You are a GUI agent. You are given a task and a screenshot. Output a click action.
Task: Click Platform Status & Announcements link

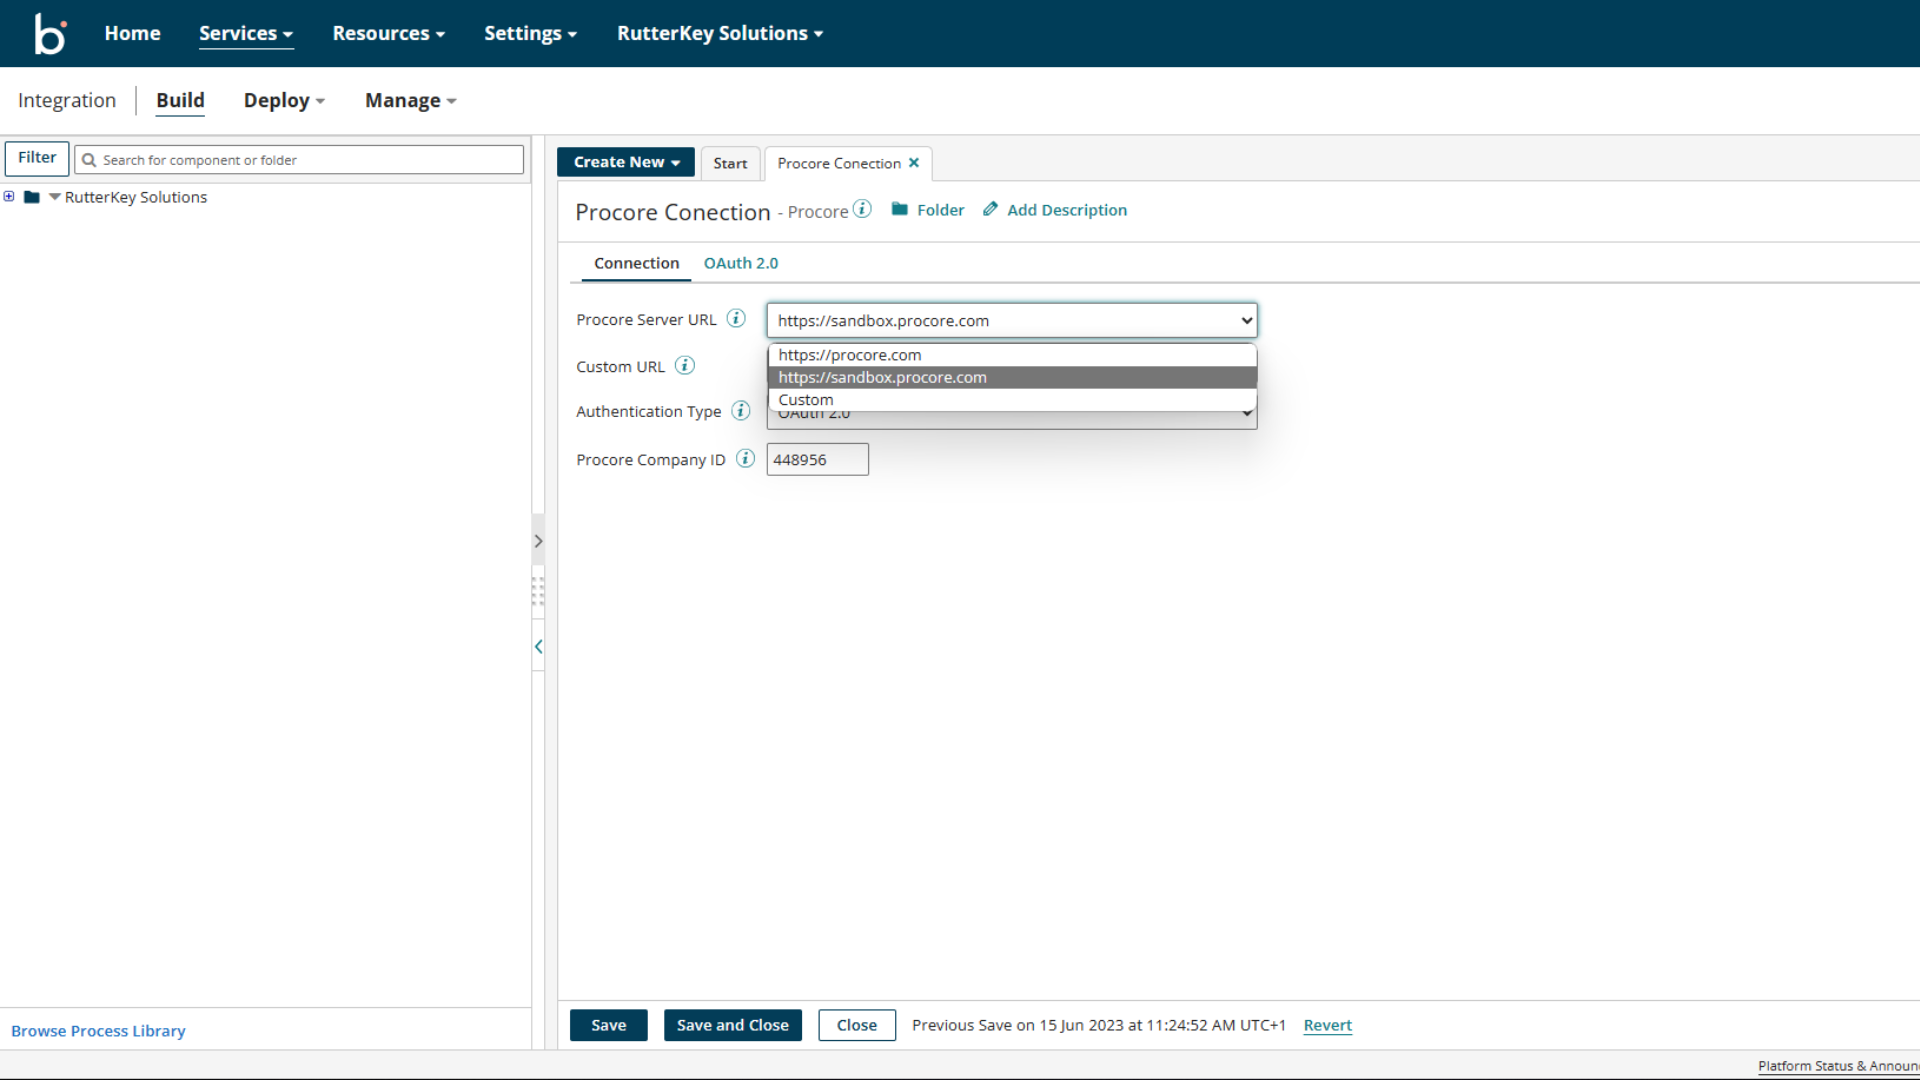[1838, 1066]
